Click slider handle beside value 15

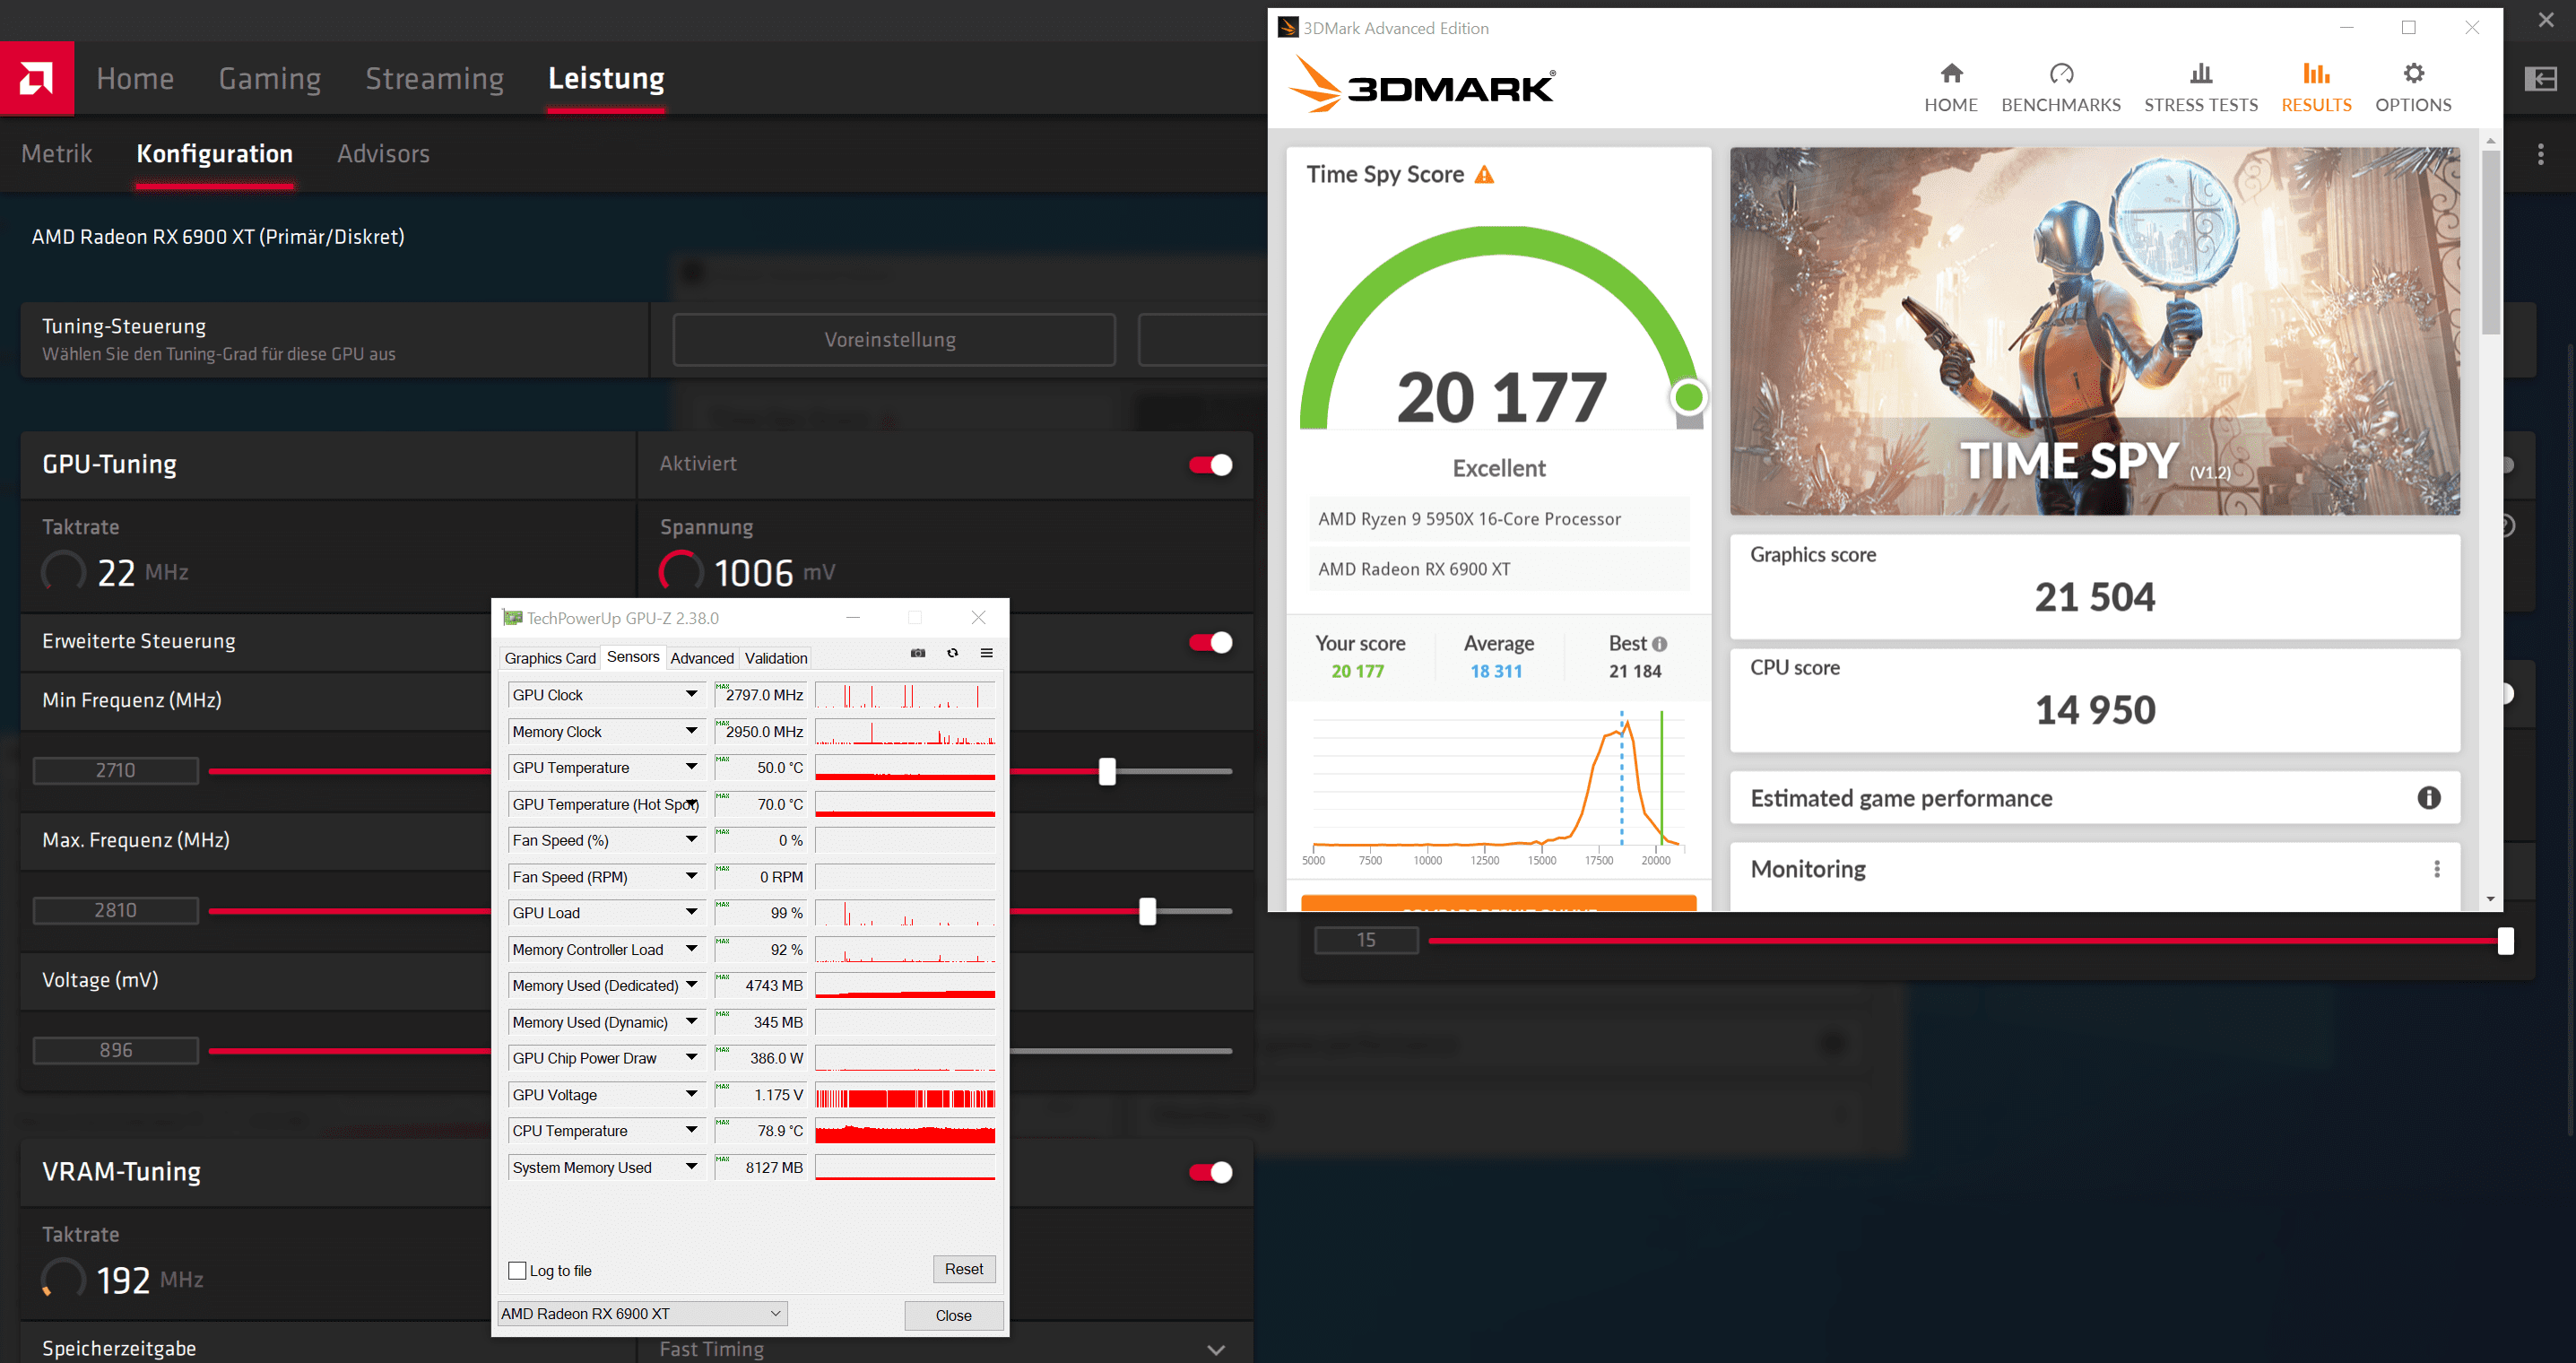pos(2505,940)
